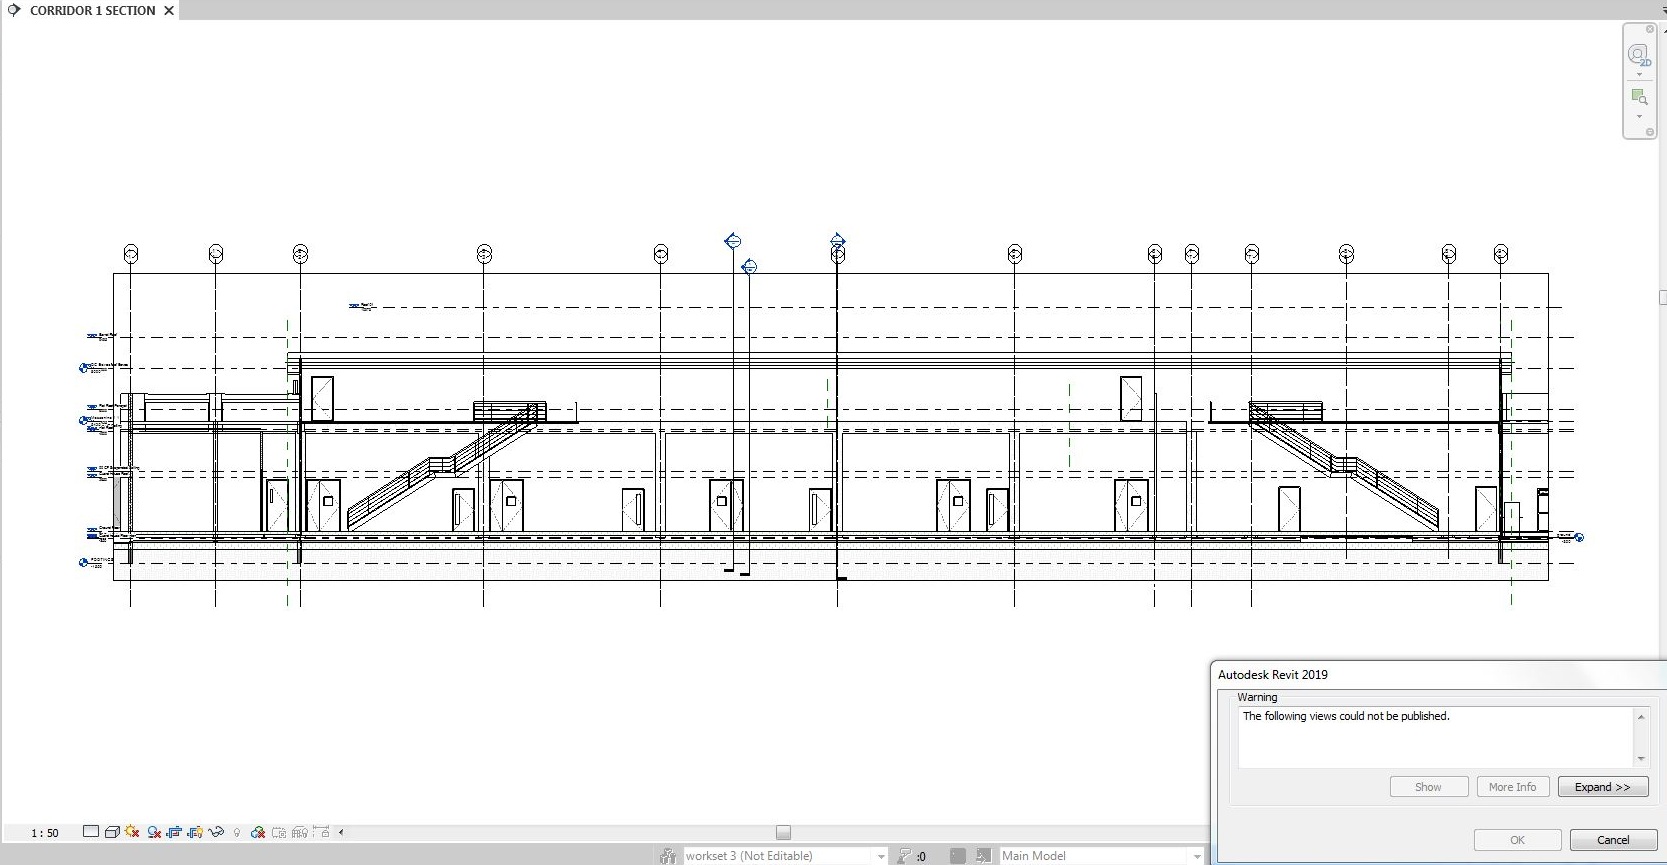This screenshot has height=865, width=1667.
Task: Open the 1 : 50 view scale
Action: pos(45,833)
